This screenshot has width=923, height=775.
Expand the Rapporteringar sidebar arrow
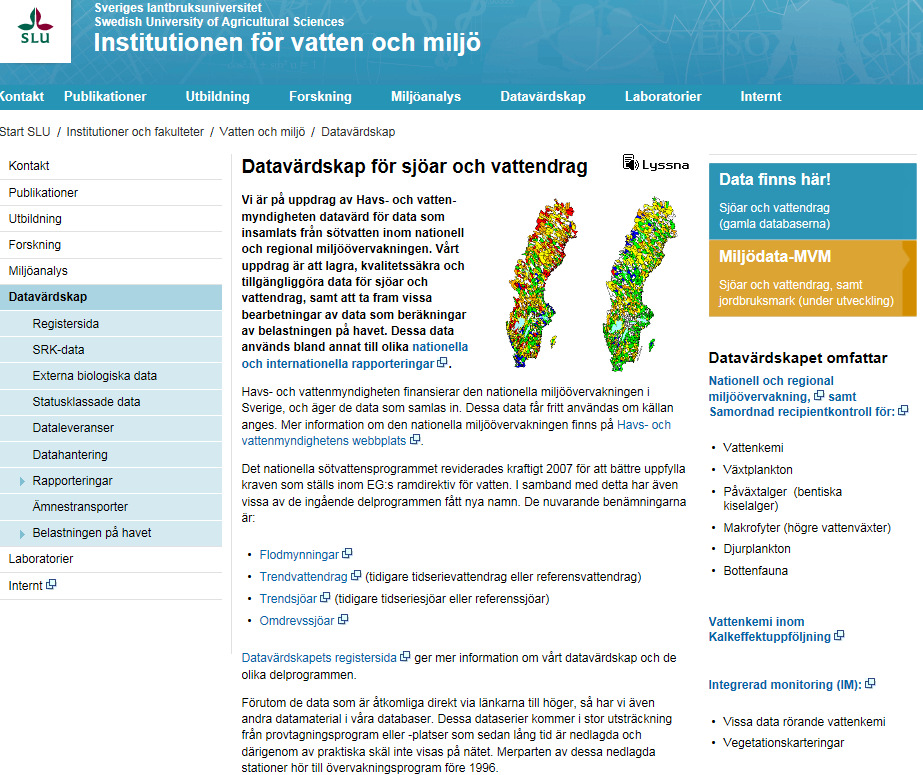coord(22,481)
